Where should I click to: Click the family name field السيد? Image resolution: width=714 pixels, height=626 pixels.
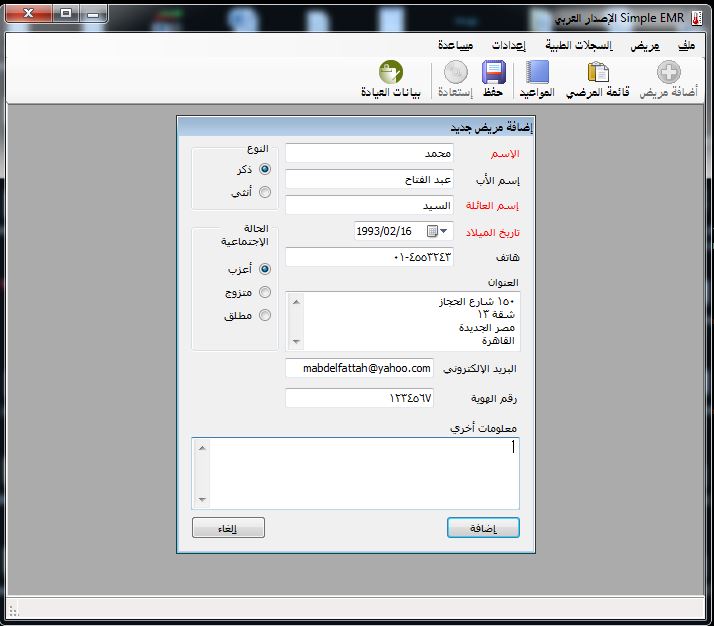coord(369,205)
